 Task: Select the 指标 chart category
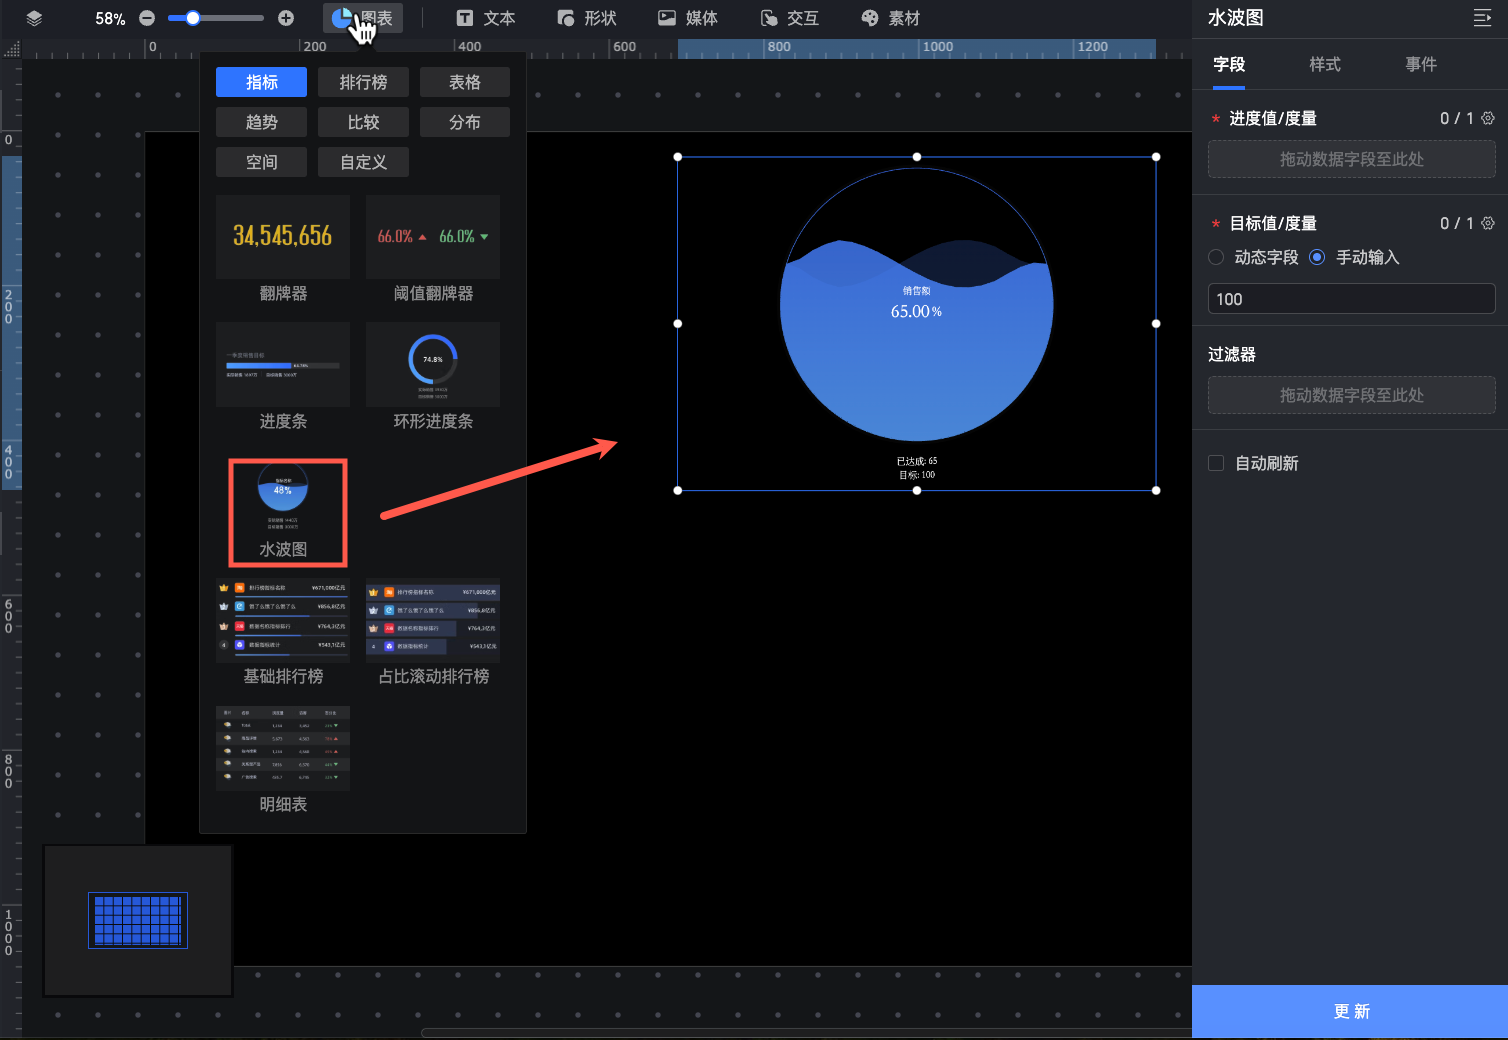[x=262, y=82]
